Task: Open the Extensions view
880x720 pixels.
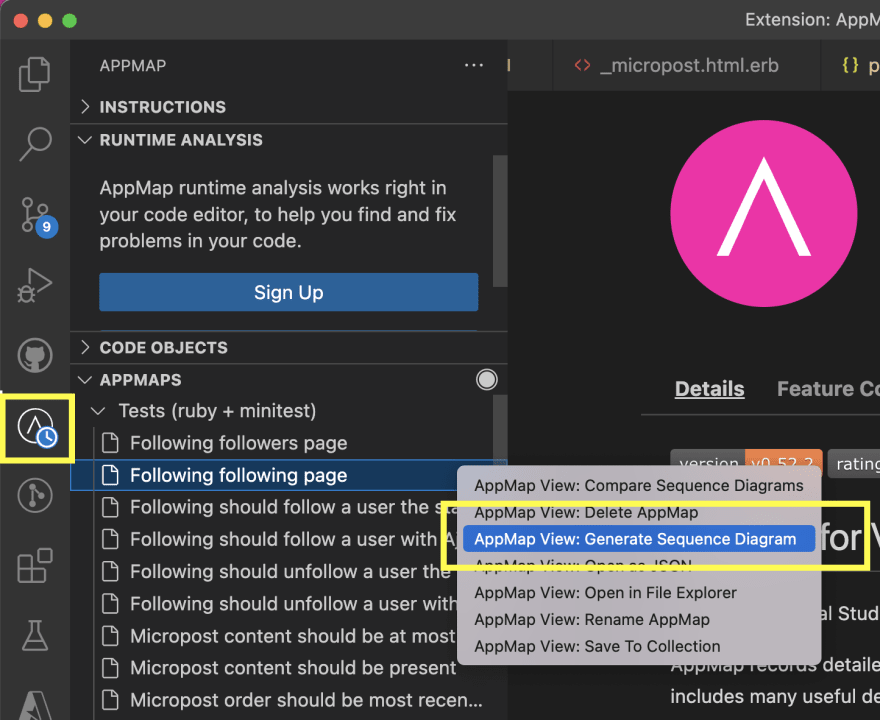Action: [35, 566]
